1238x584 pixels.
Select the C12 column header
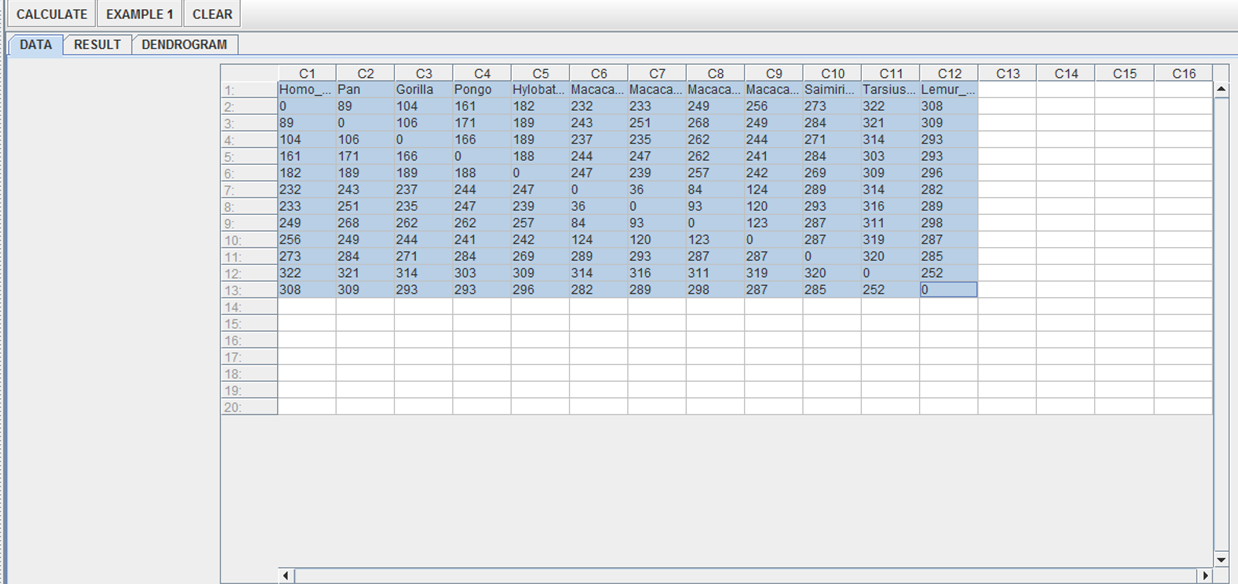coord(949,73)
